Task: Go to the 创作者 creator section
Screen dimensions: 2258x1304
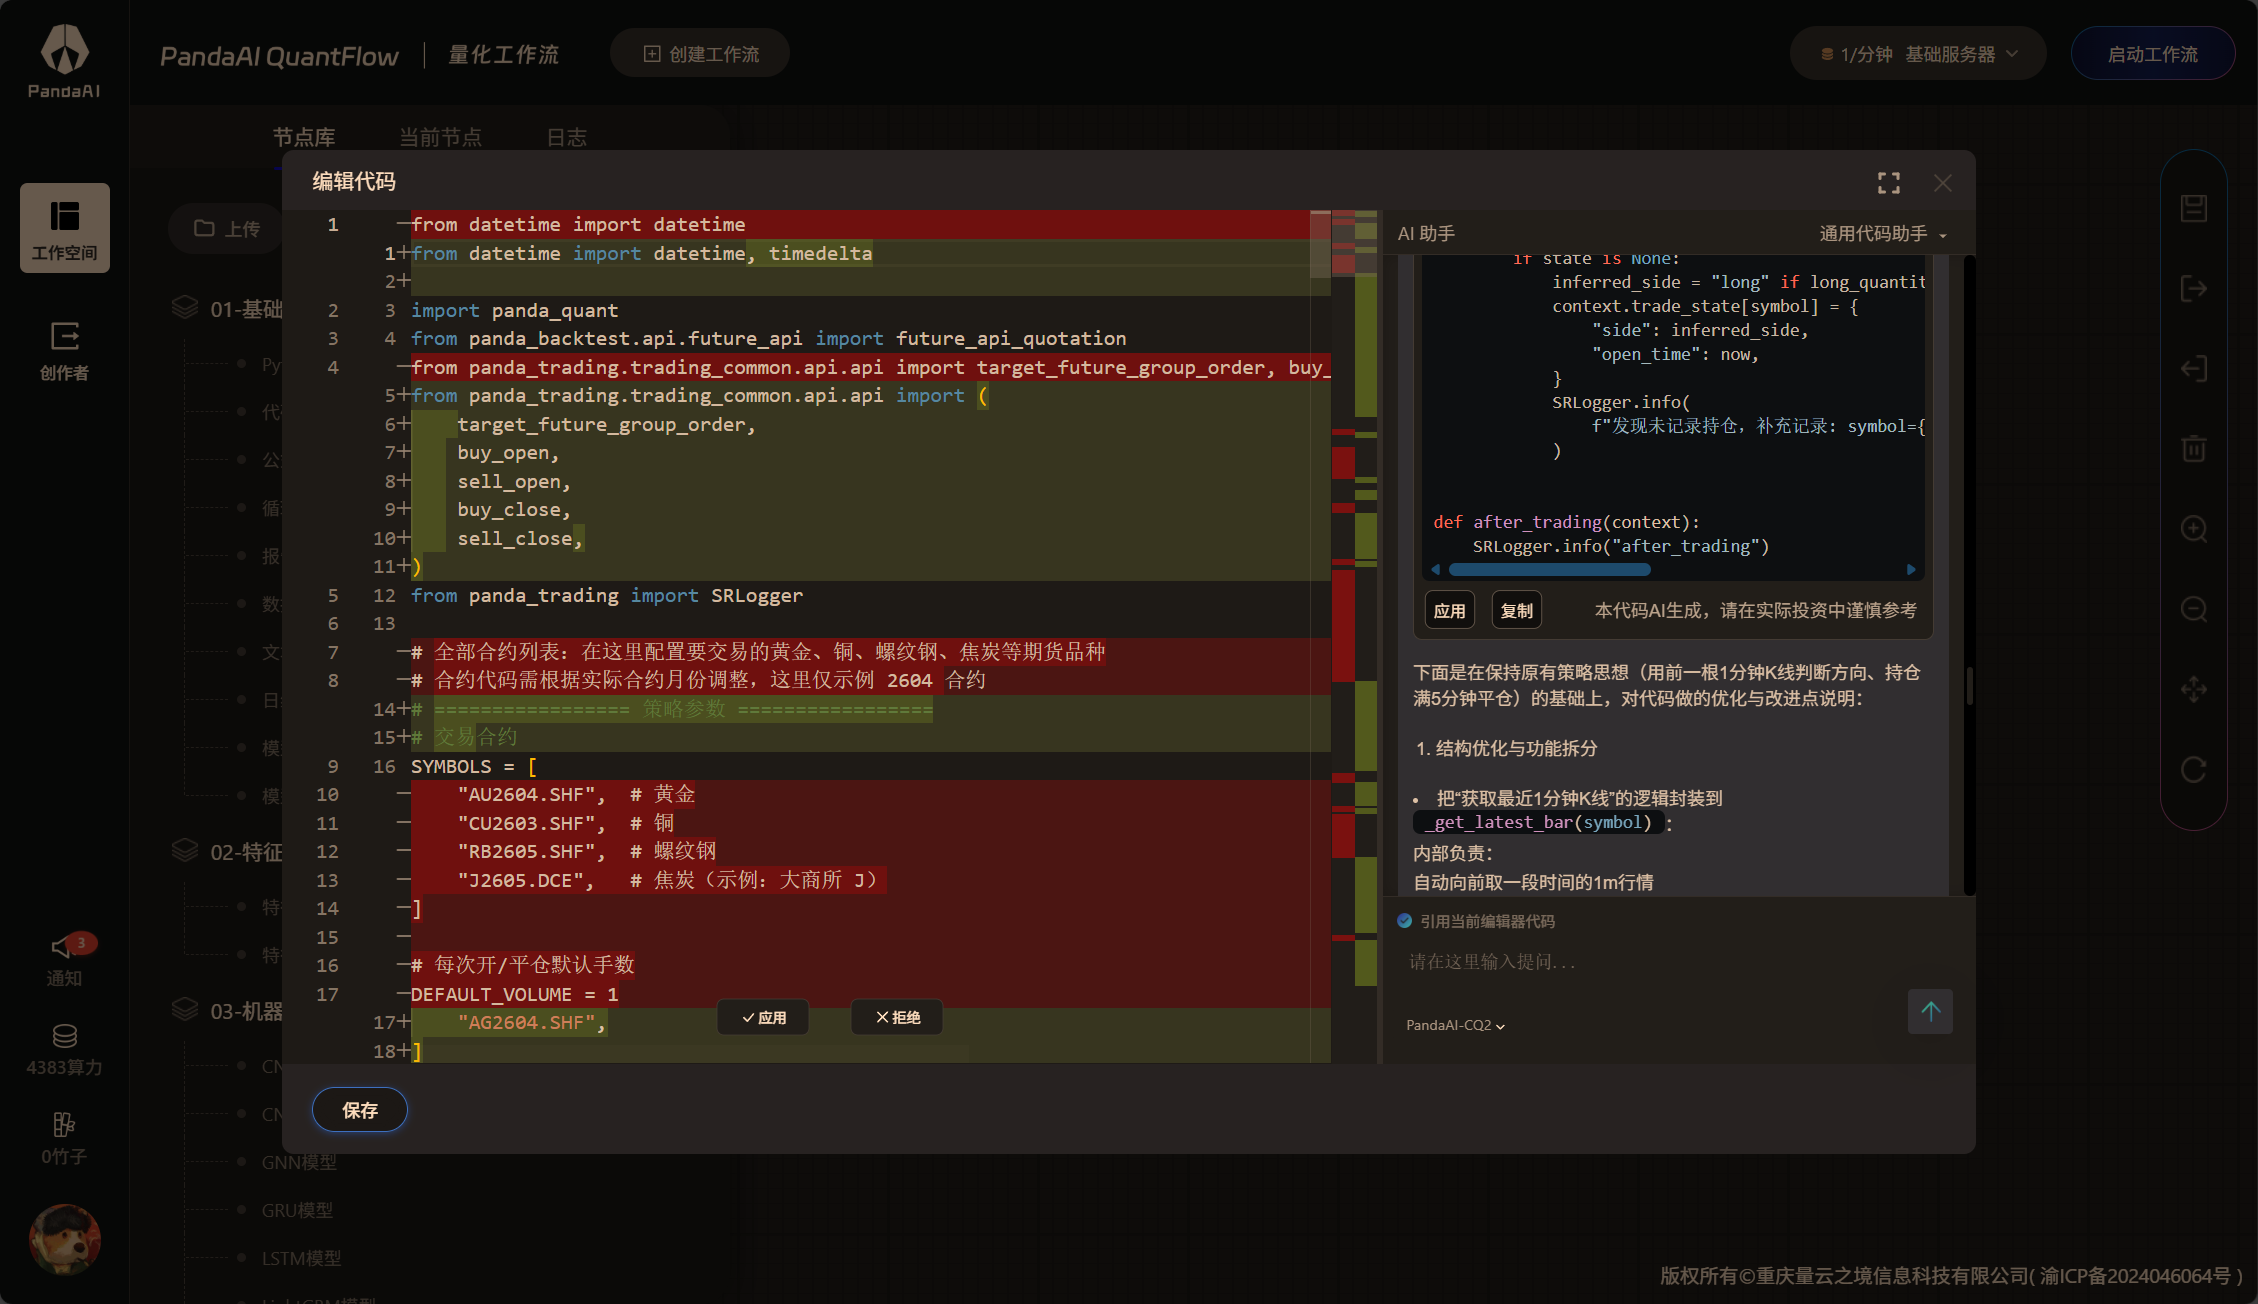Action: (65, 351)
